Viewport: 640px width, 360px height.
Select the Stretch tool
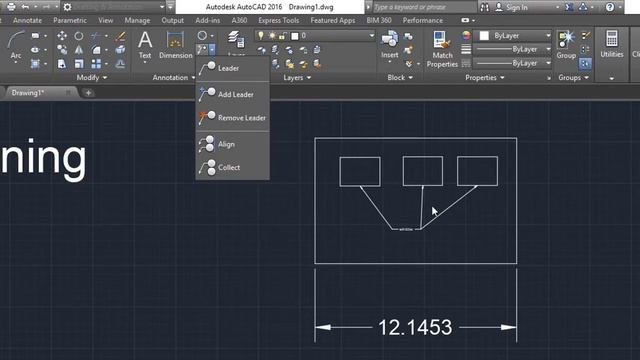(x=62, y=64)
